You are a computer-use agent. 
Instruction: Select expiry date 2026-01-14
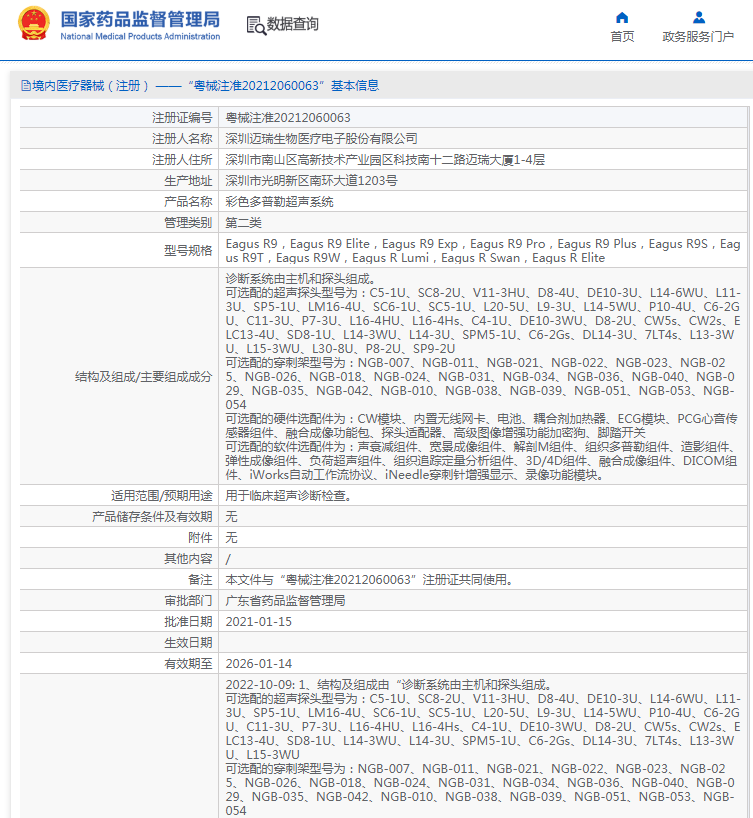259,664
